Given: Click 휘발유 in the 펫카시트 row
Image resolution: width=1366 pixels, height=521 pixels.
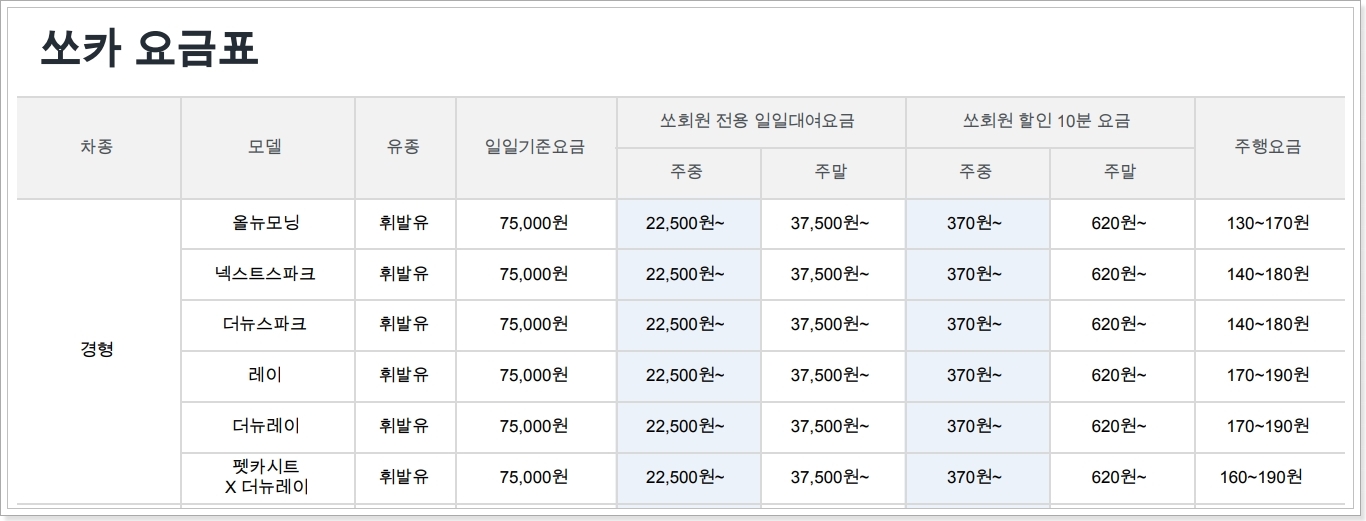Looking at the screenshot, I should pyautogui.click(x=404, y=477).
